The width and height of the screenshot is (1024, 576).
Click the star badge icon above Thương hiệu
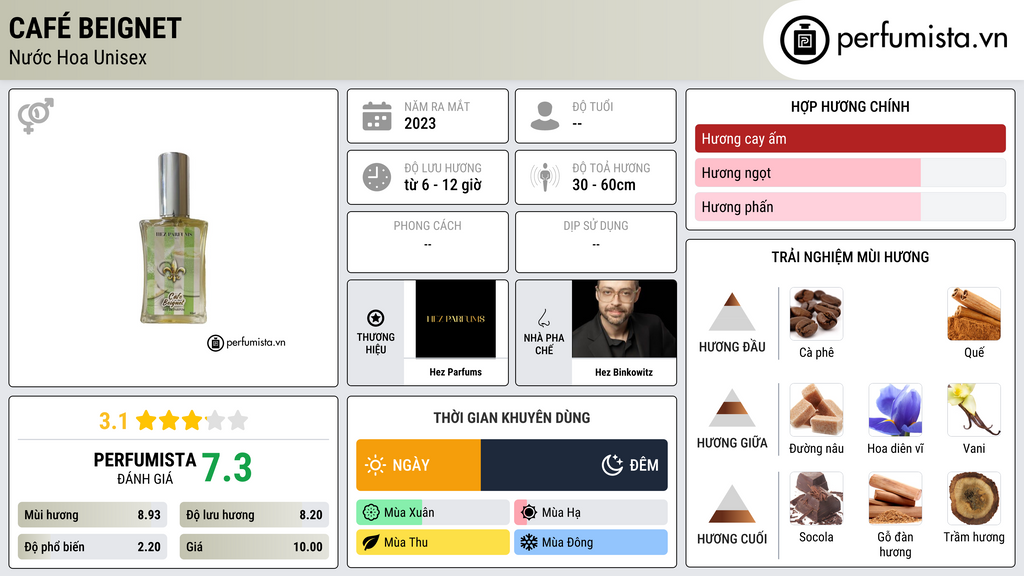376,318
